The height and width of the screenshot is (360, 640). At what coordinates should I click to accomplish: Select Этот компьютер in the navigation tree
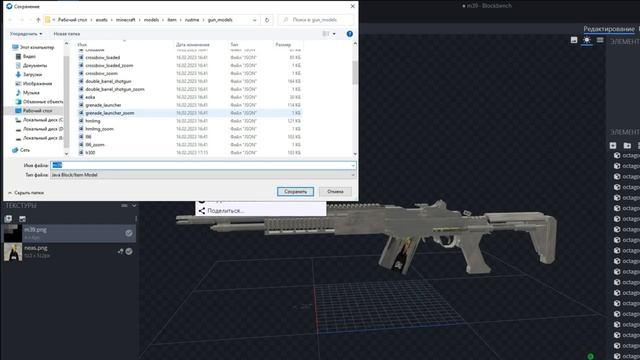pyautogui.click(x=33, y=47)
